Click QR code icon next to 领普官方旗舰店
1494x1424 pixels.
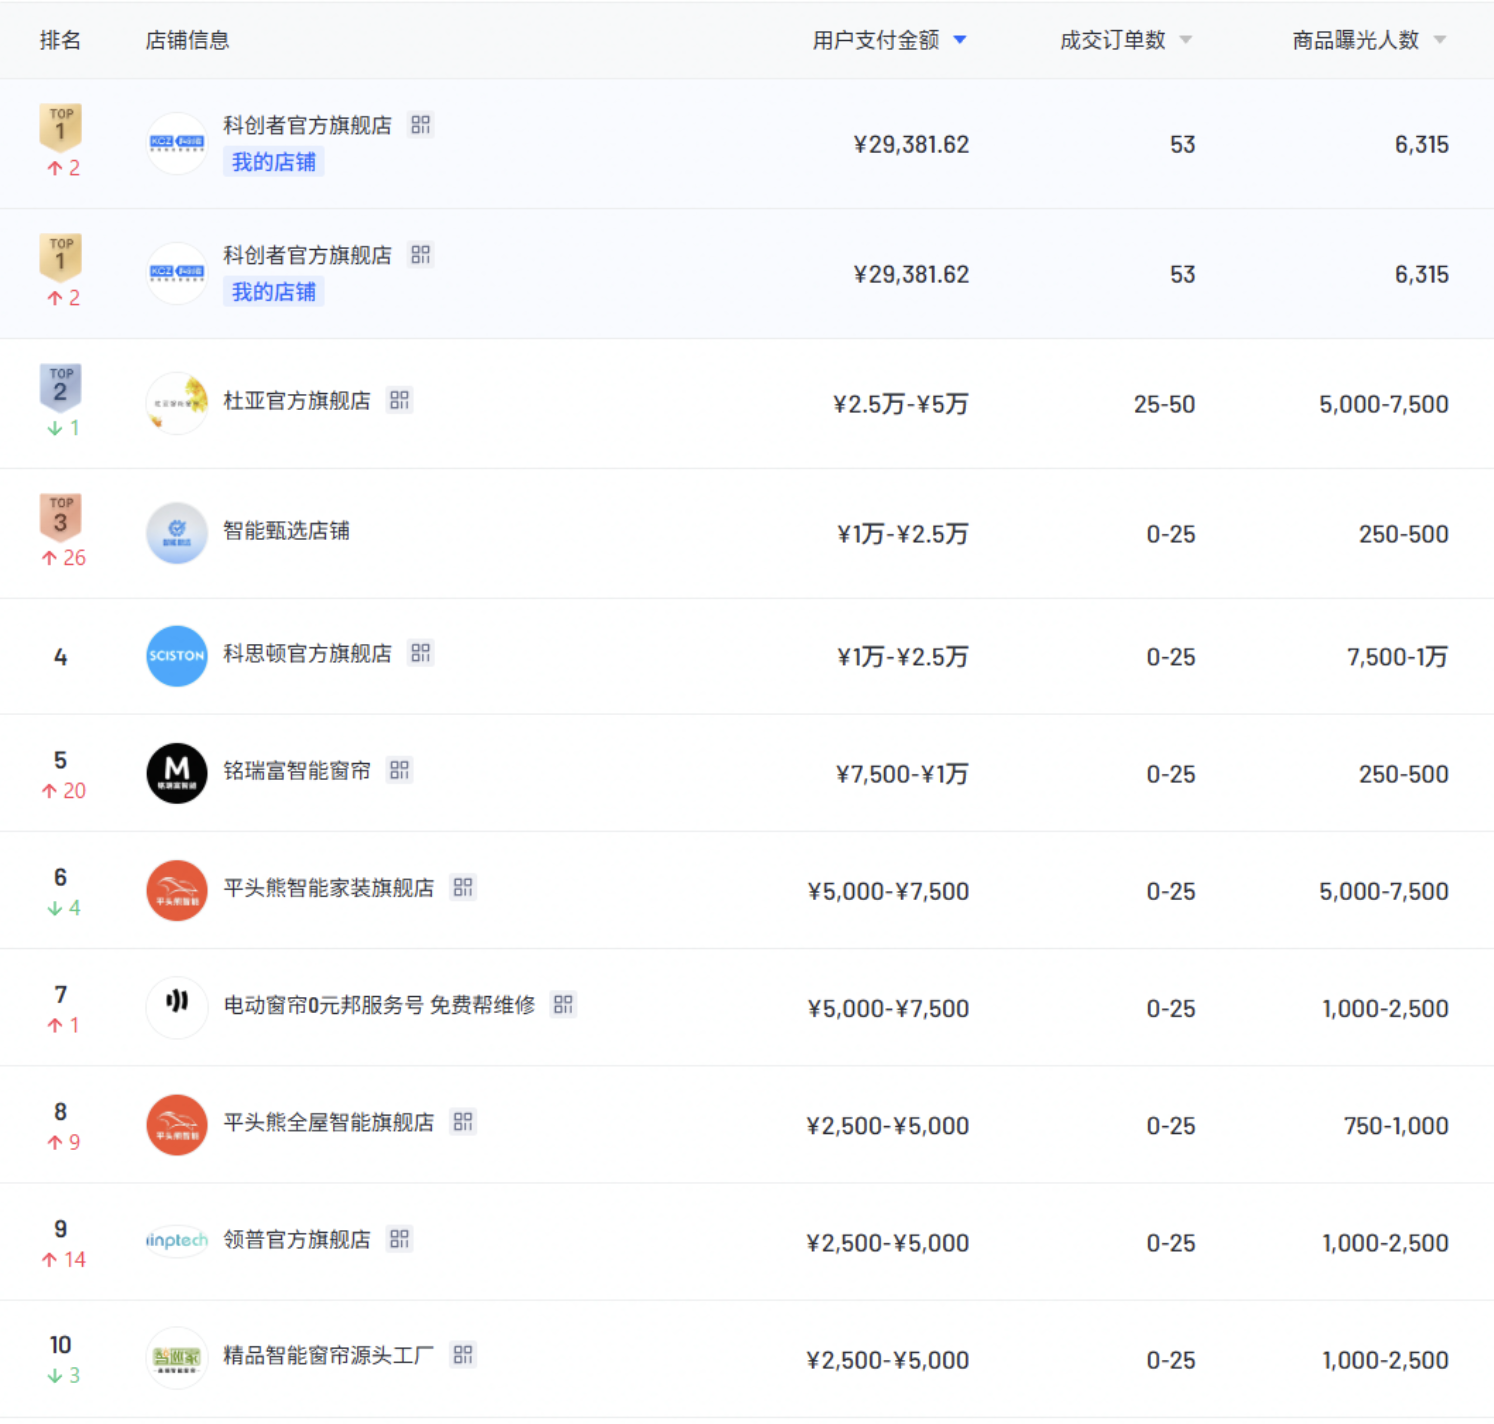pyautogui.click(x=399, y=1239)
